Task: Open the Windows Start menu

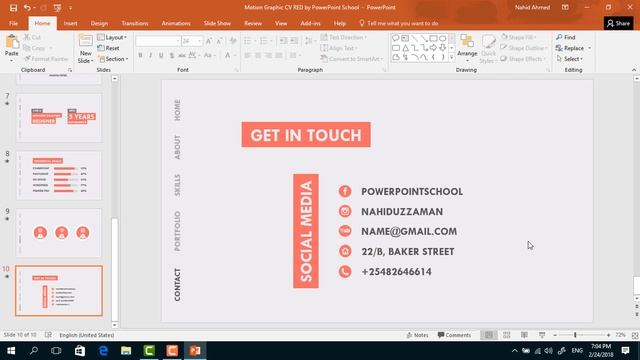Action: 11,351
